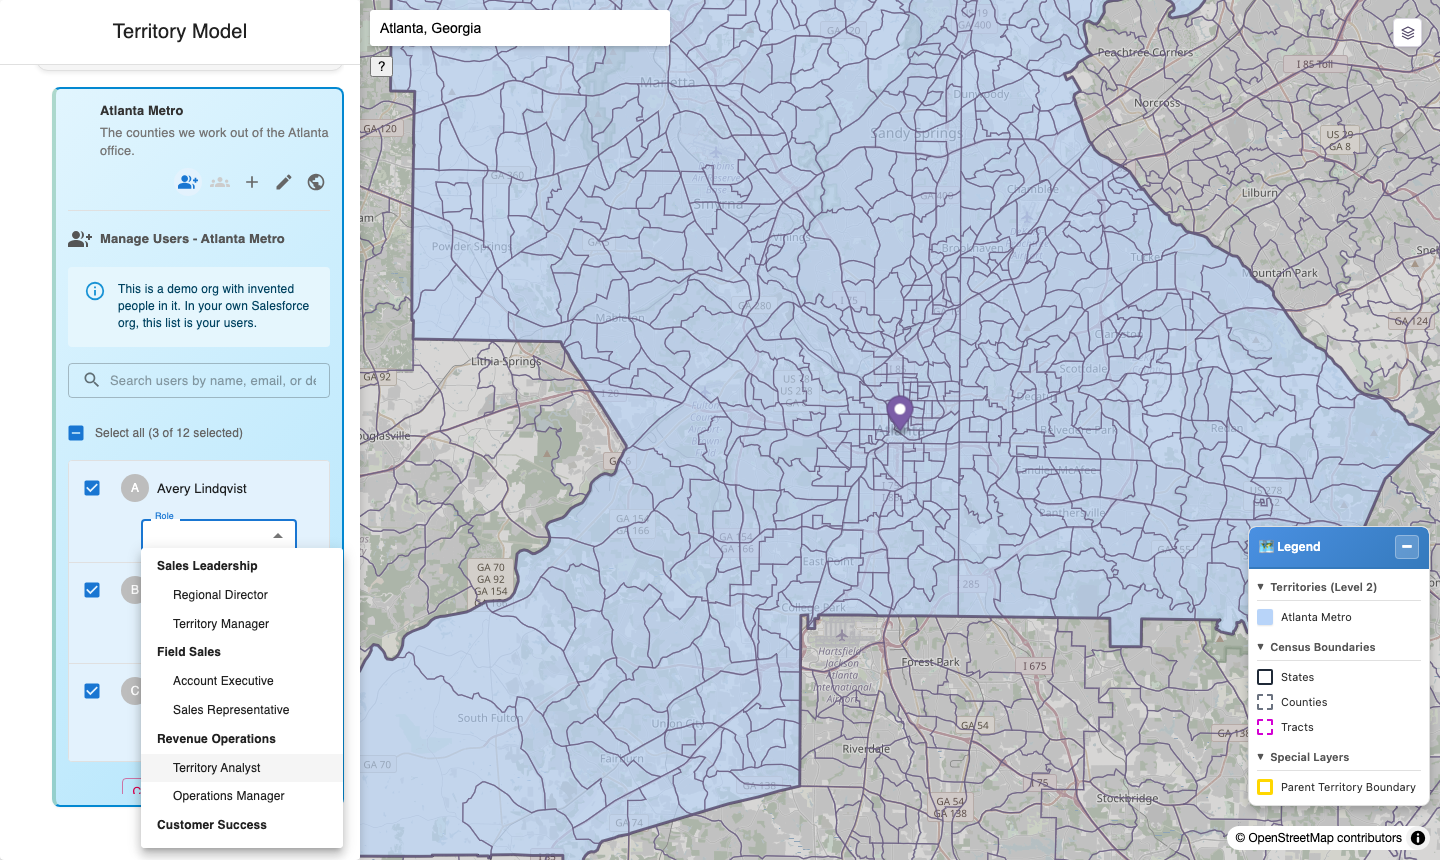Click the map attribution info icon

[x=1418, y=838]
